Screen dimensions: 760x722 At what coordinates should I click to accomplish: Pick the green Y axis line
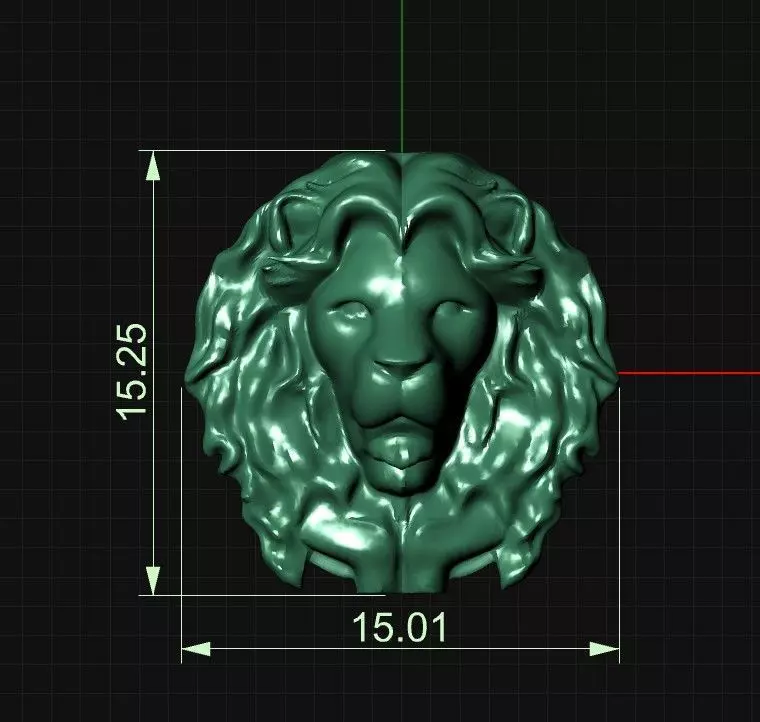tap(402, 76)
